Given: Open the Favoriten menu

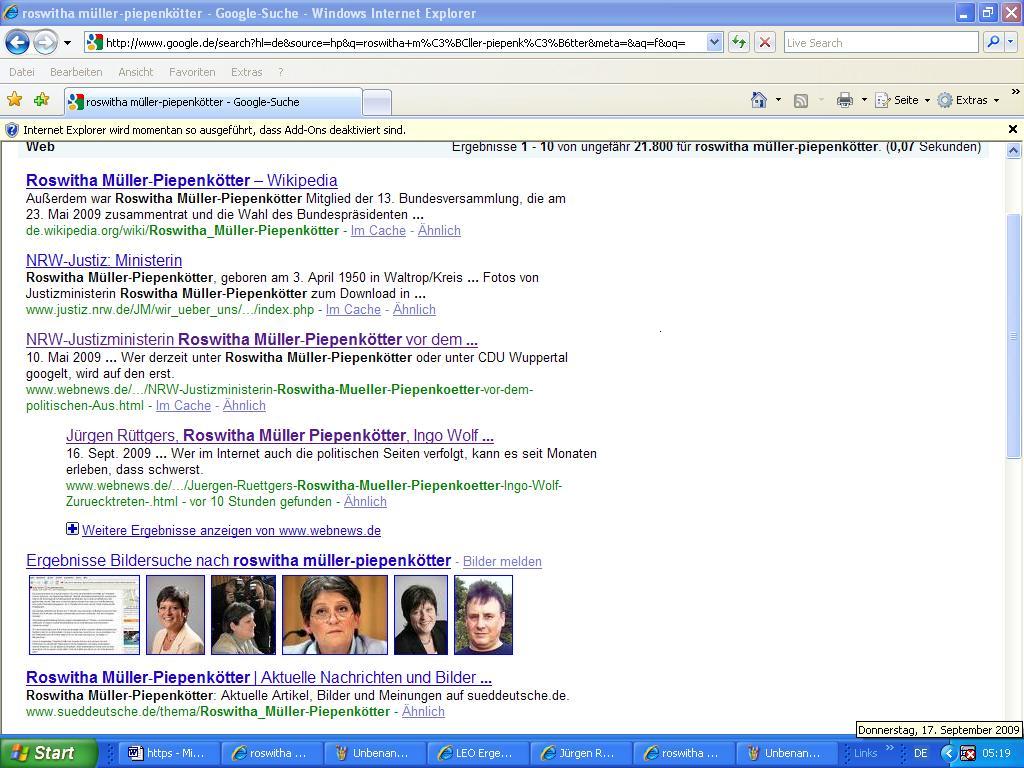Looking at the screenshot, I should (192, 72).
